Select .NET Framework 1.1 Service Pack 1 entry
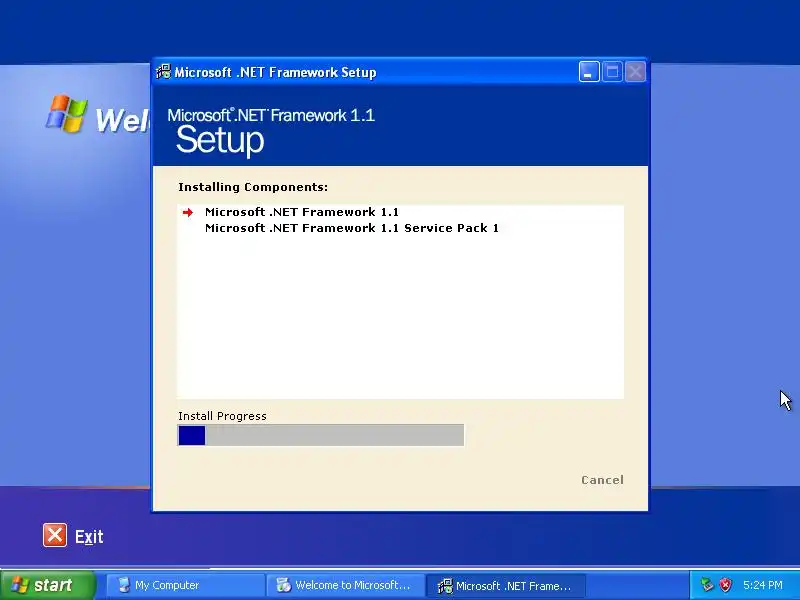The width and height of the screenshot is (800, 600). click(x=352, y=228)
